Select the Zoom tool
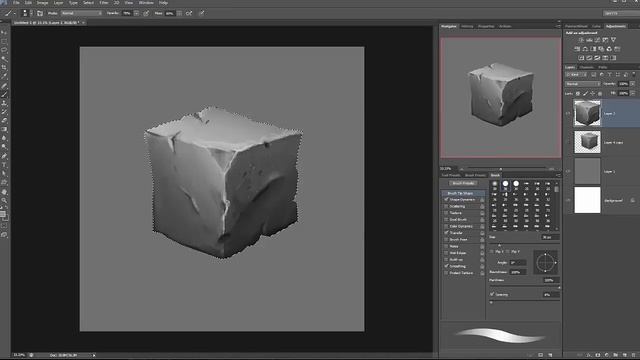 click(4, 200)
